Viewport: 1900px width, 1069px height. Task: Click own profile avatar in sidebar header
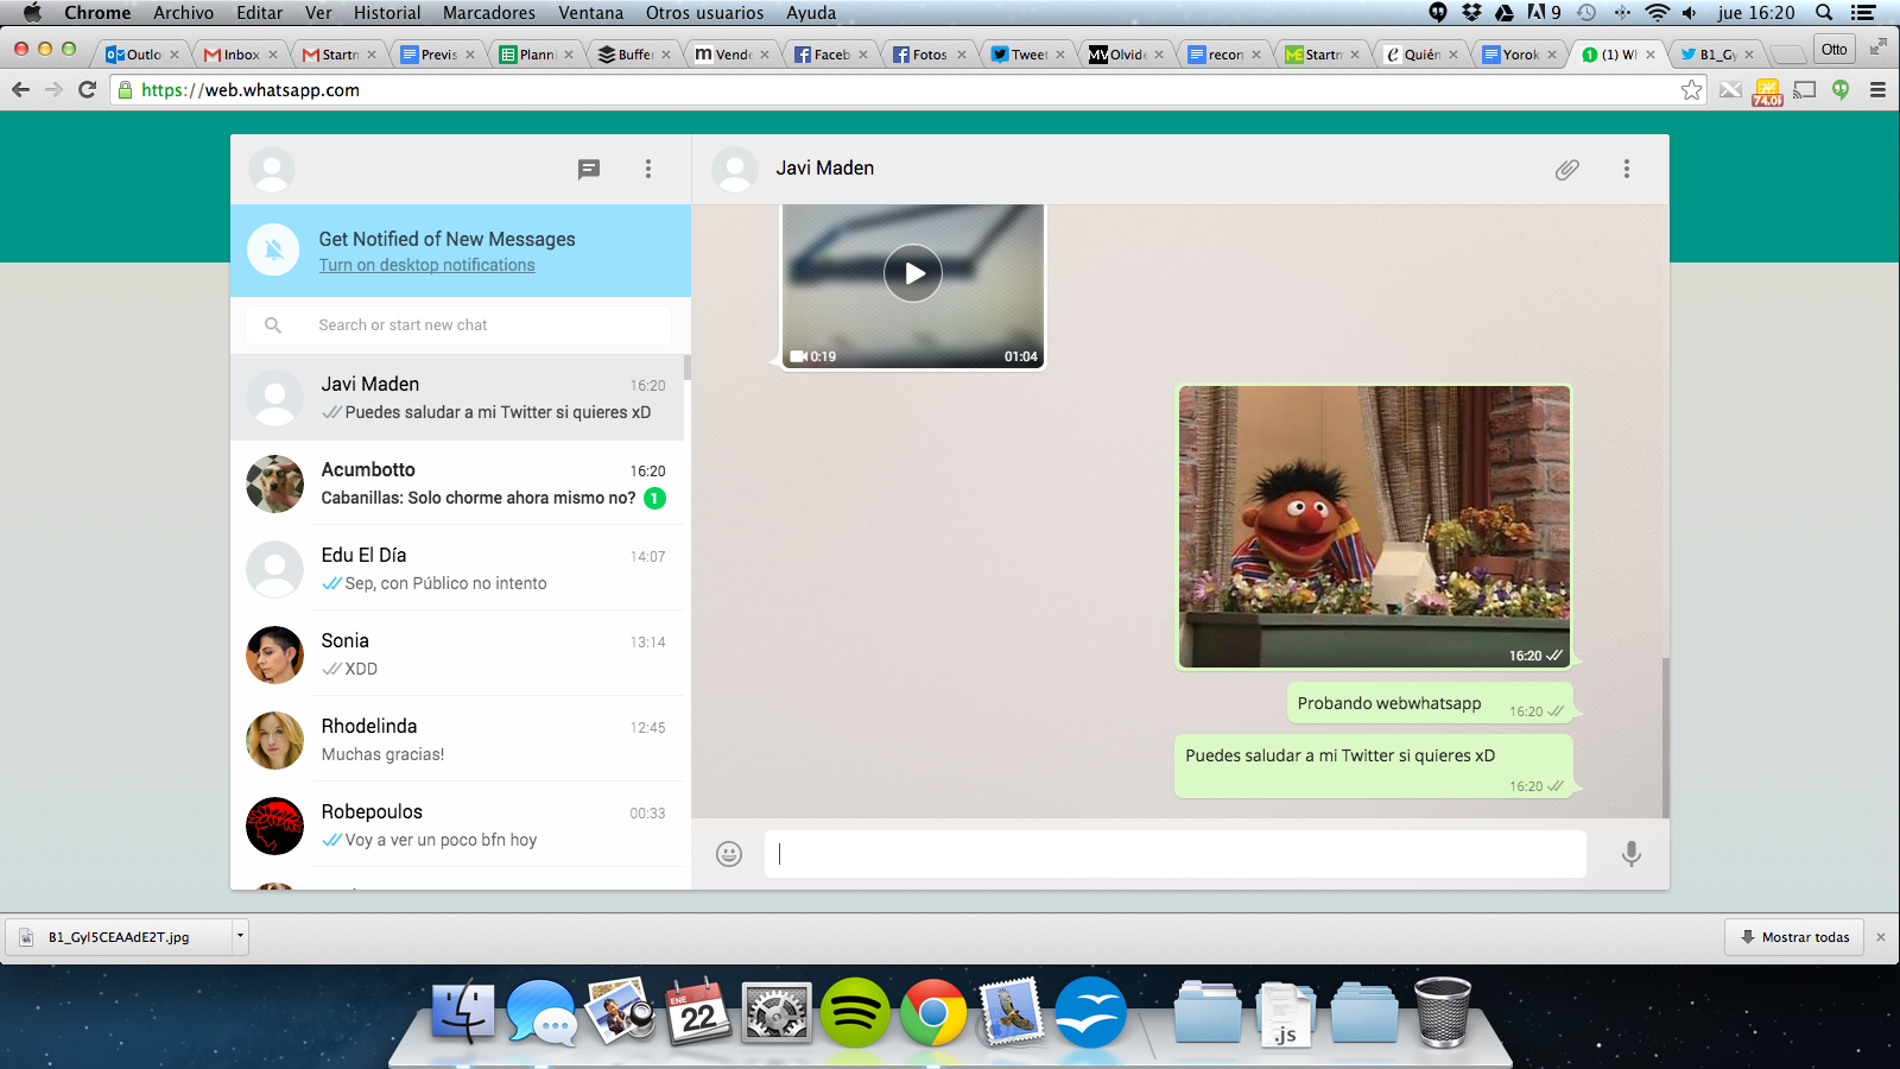pos(272,169)
